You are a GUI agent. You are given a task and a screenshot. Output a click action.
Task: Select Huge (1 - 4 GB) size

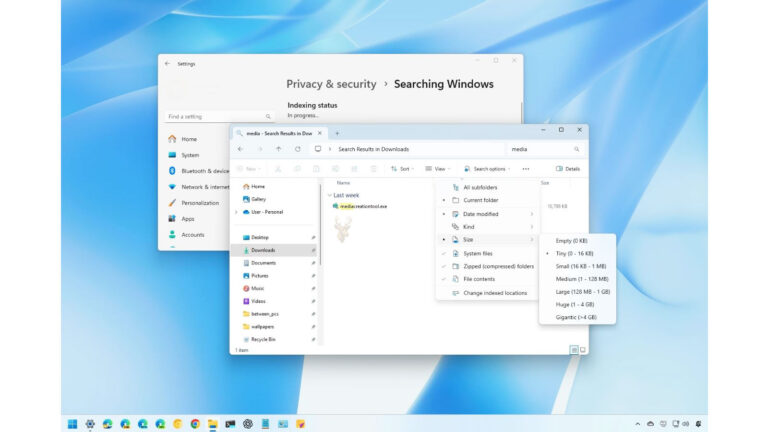[577, 304]
